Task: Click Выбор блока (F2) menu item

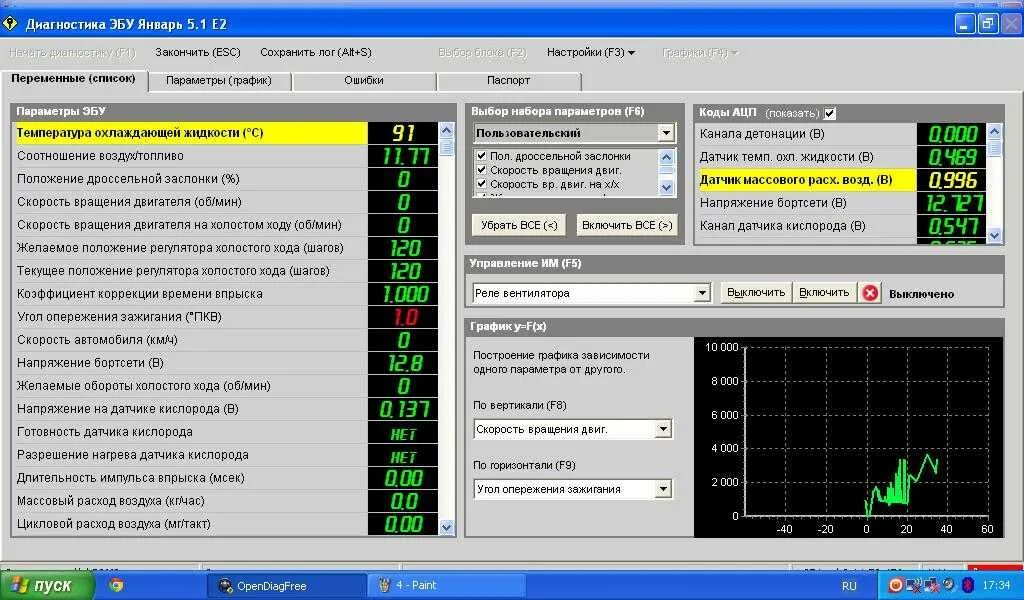Action: pos(482,52)
